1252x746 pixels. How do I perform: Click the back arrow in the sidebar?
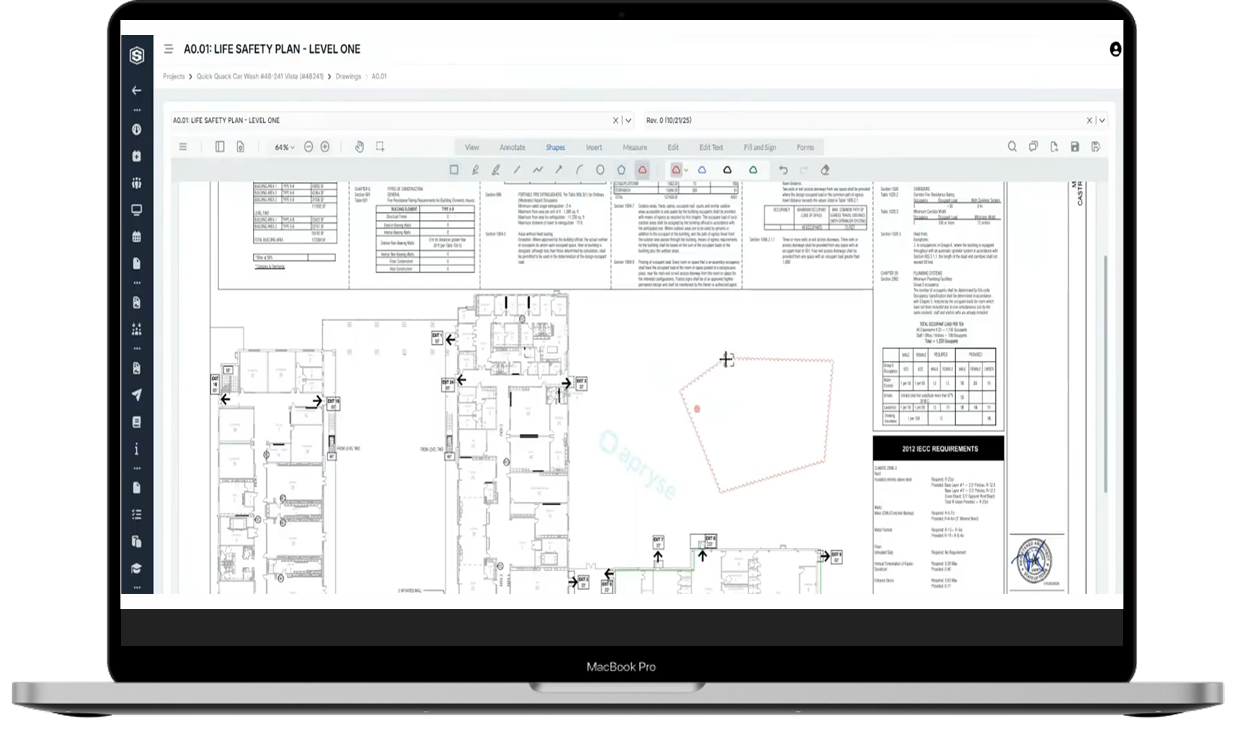point(137,90)
